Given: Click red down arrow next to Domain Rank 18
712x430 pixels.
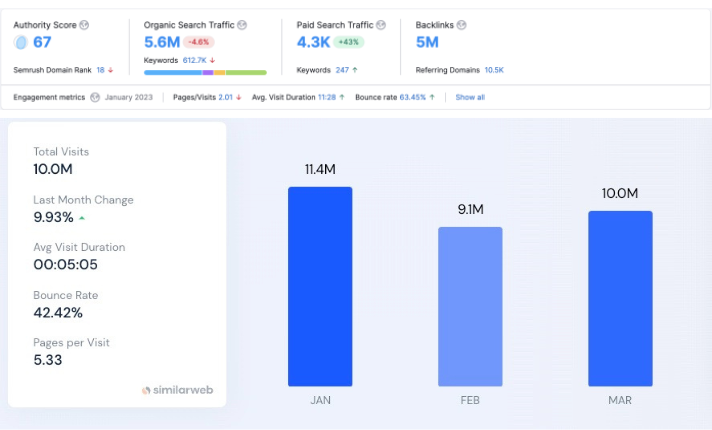Looking at the screenshot, I should 110,70.
